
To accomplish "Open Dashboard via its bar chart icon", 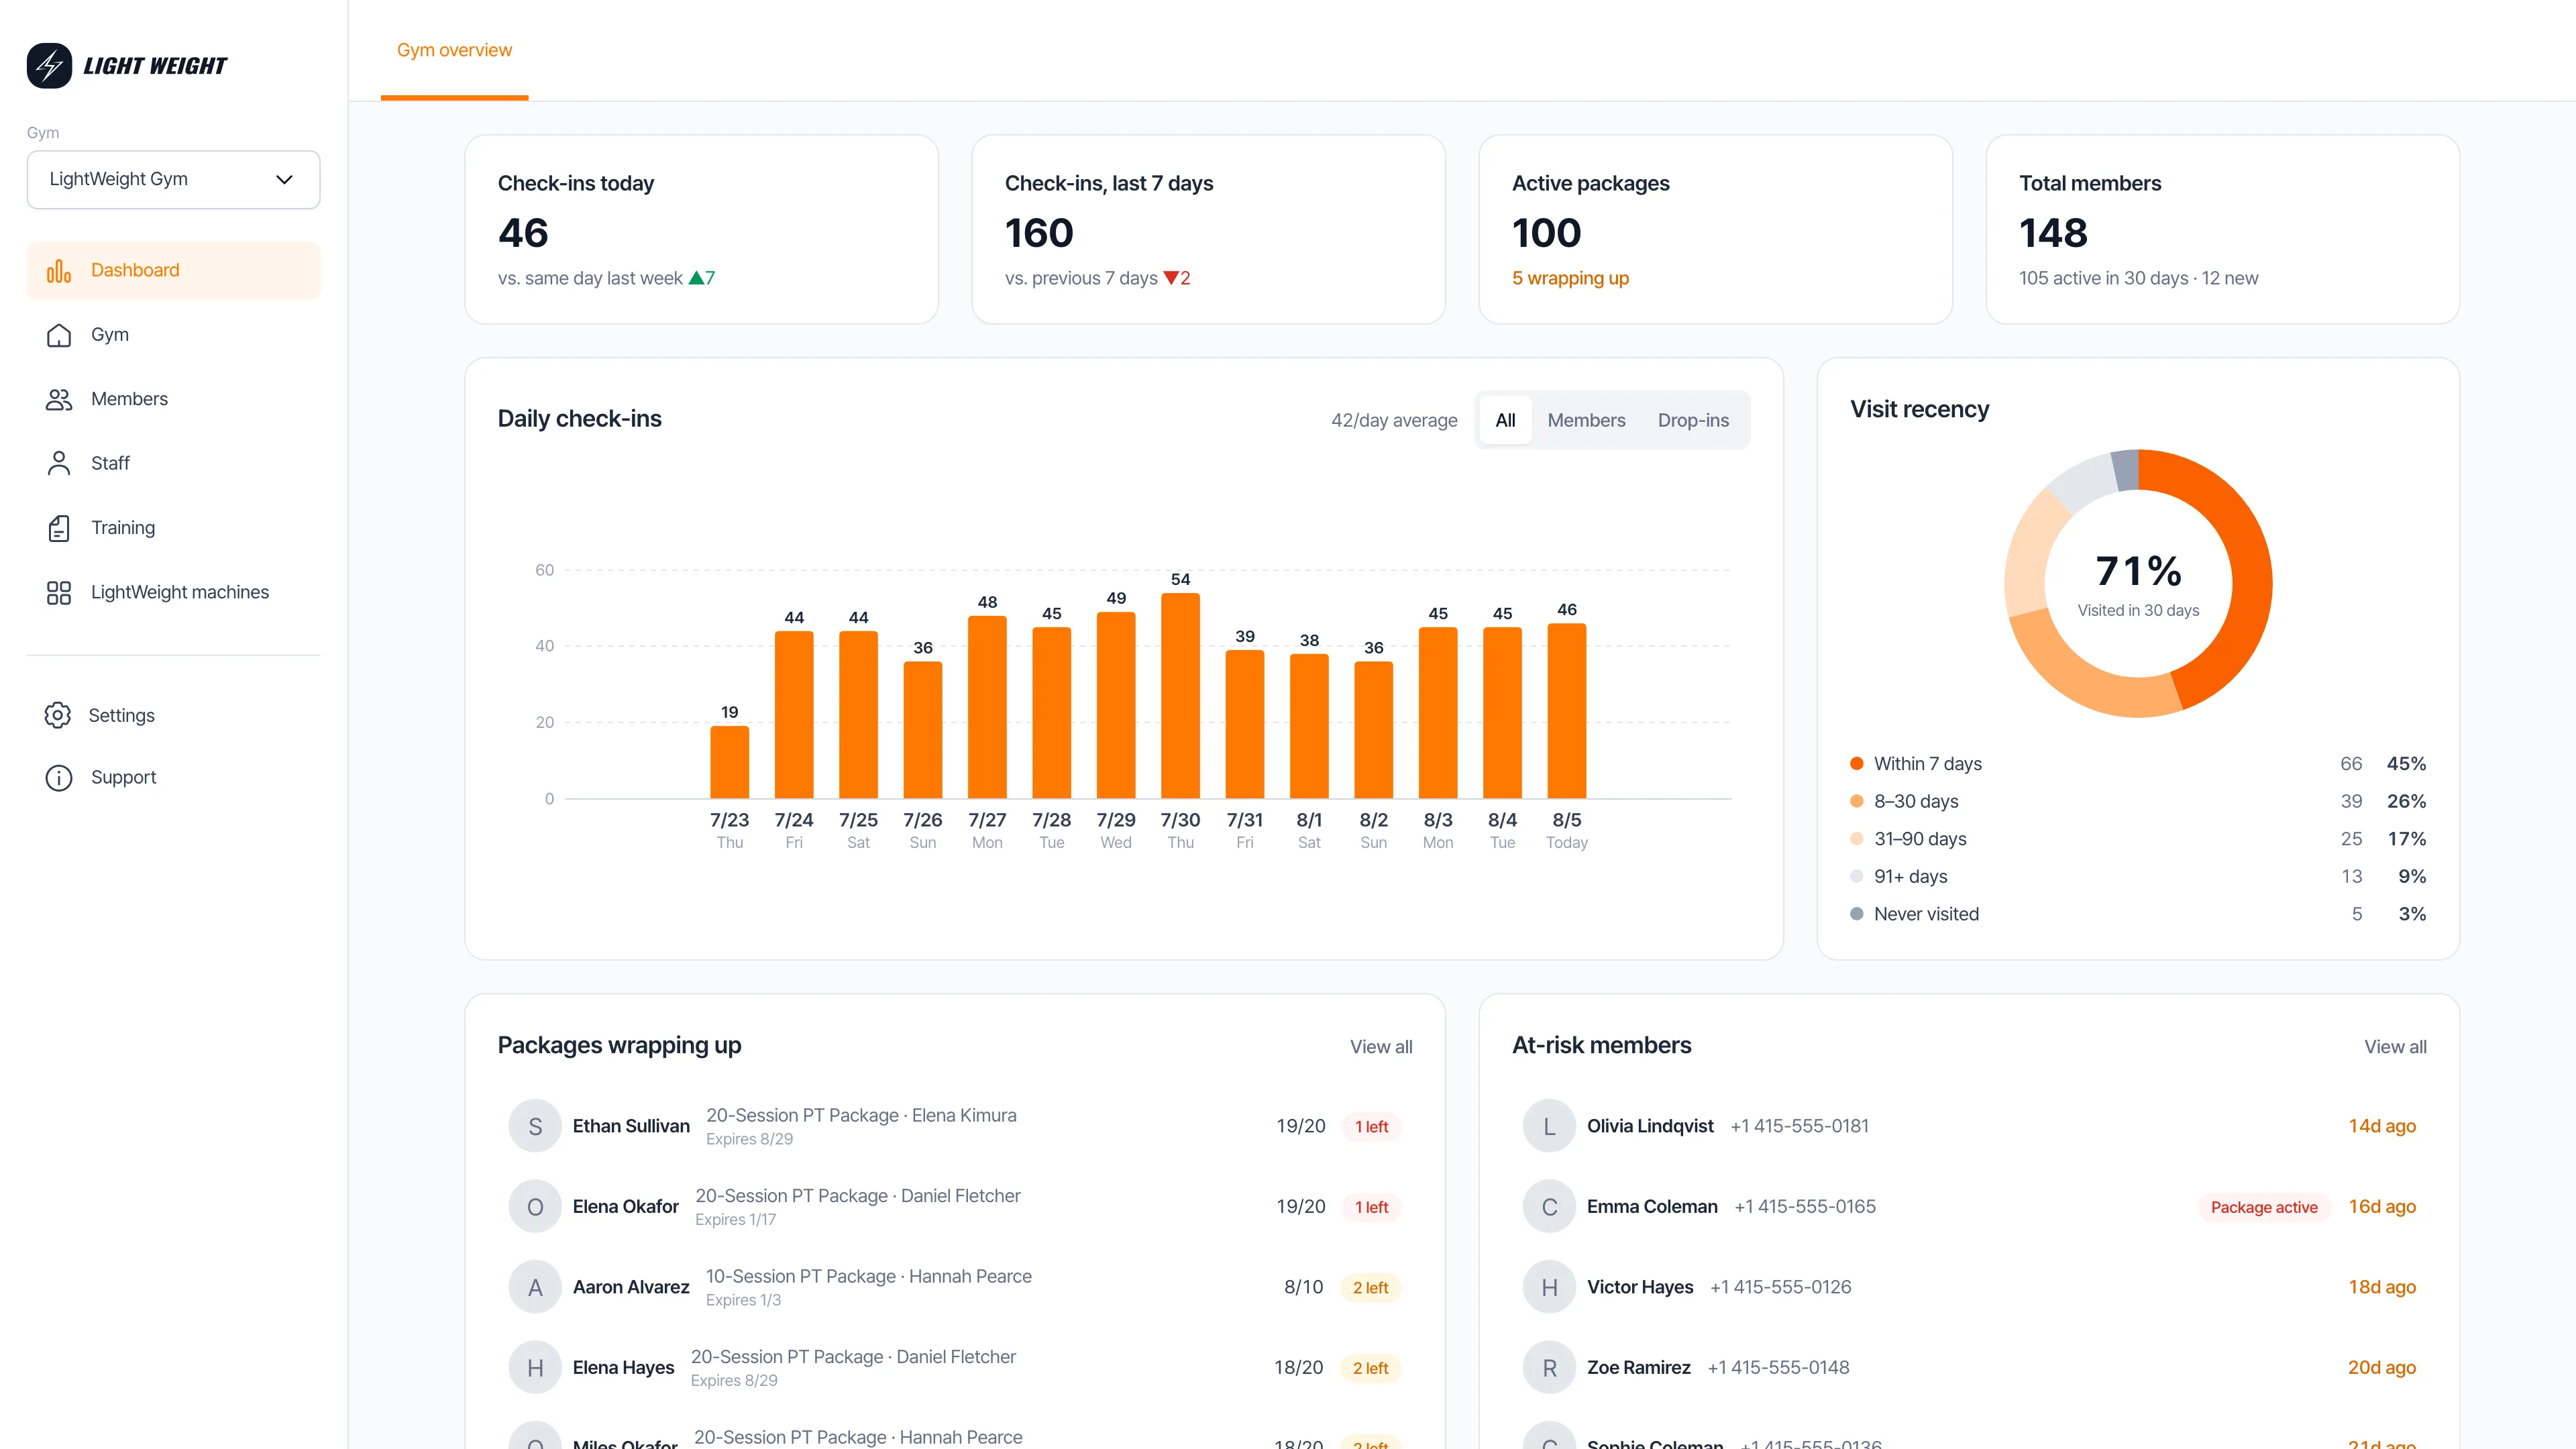I will click(59, 271).
